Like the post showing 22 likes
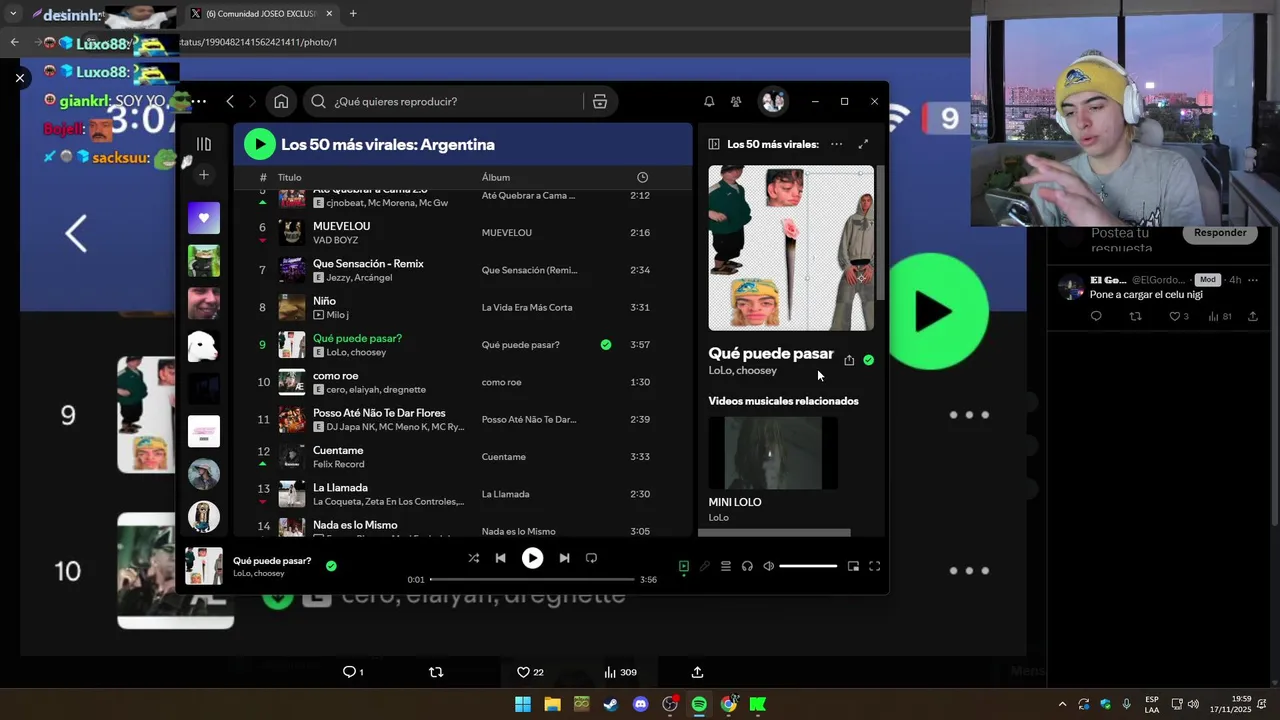 pyautogui.click(x=530, y=672)
